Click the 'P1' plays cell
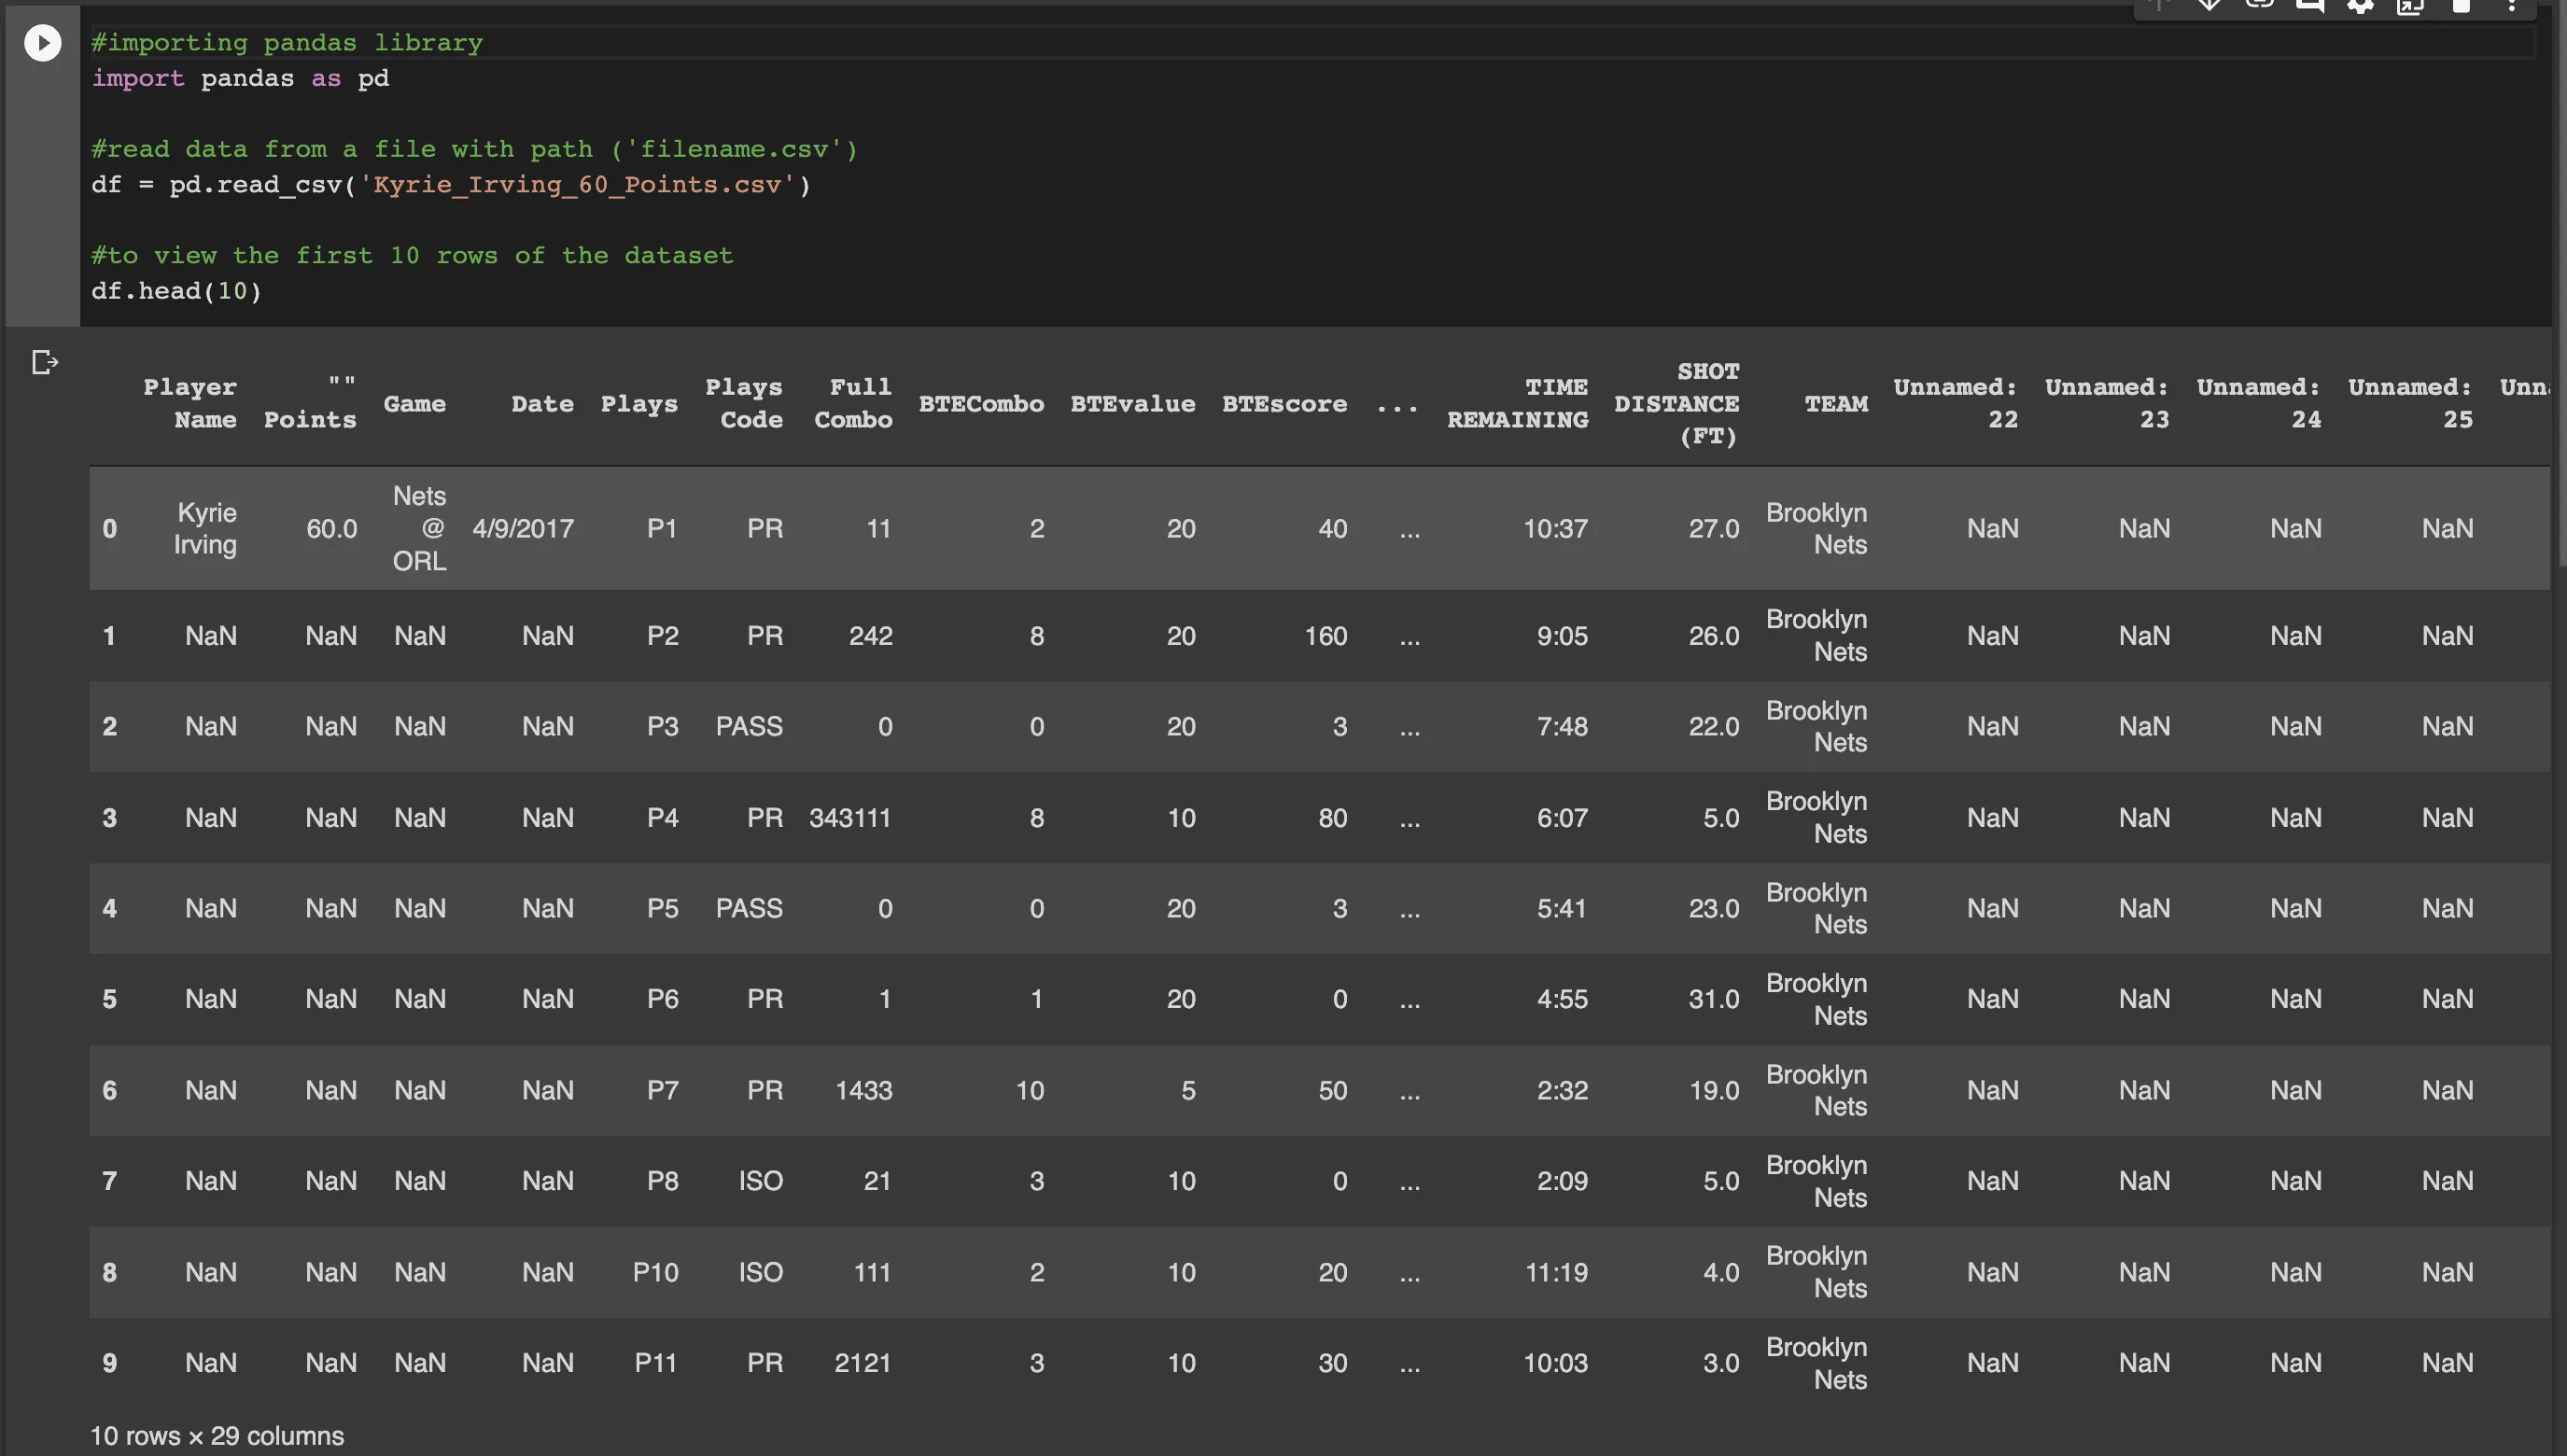The image size is (2567, 1456). click(x=662, y=528)
